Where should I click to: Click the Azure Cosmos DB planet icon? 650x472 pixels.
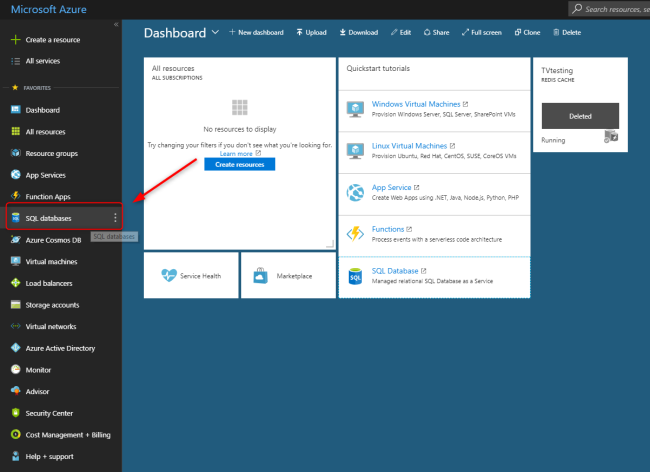coord(15,240)
